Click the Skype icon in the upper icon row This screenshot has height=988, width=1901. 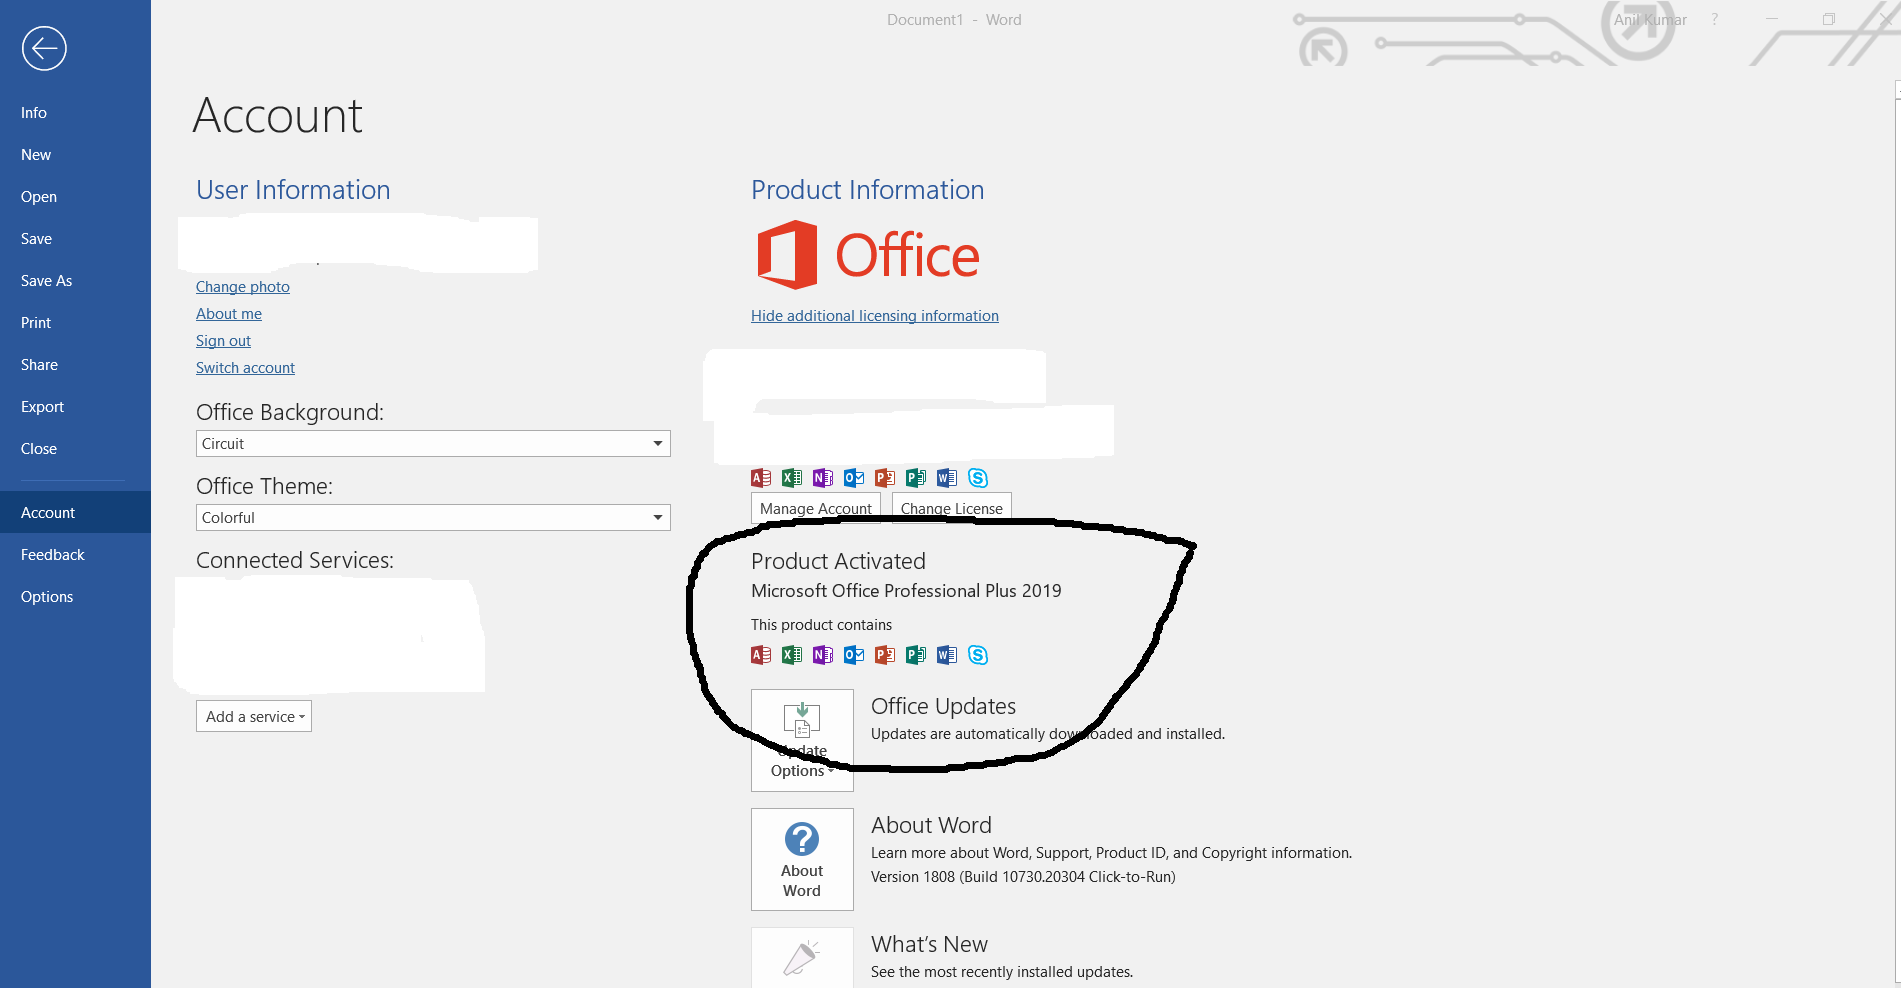coord(978,478)
